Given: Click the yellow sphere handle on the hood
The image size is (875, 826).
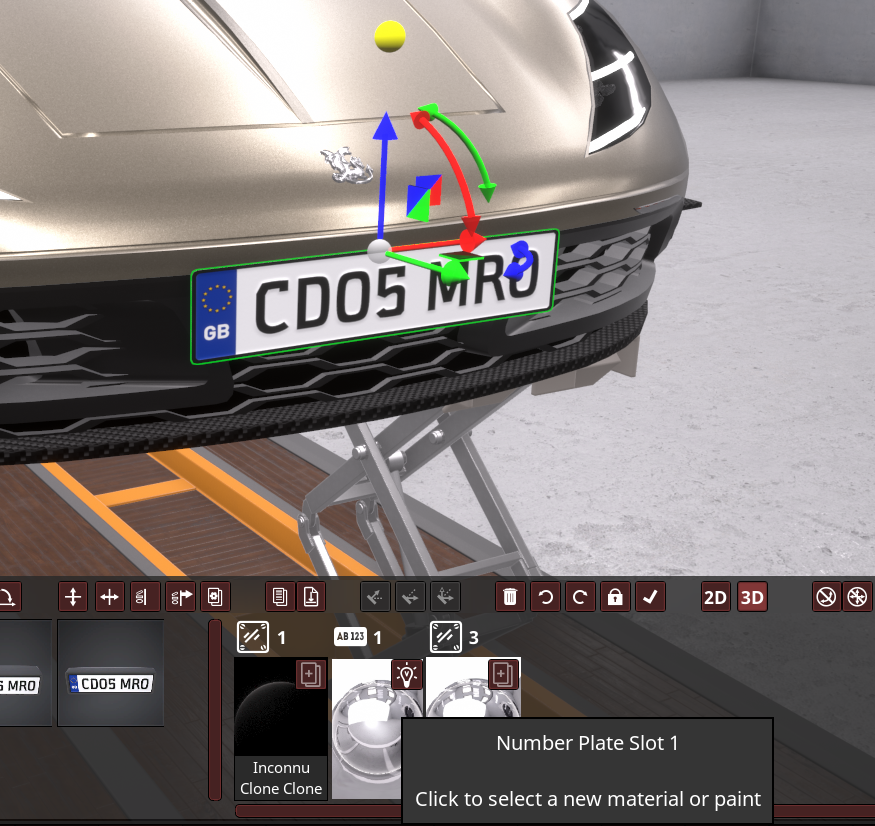Looking at the screenshot, I should tap(390, 36).
